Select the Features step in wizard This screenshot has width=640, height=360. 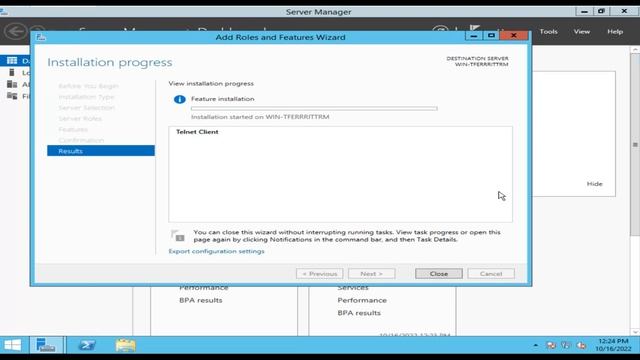click(x=73, y=129)
